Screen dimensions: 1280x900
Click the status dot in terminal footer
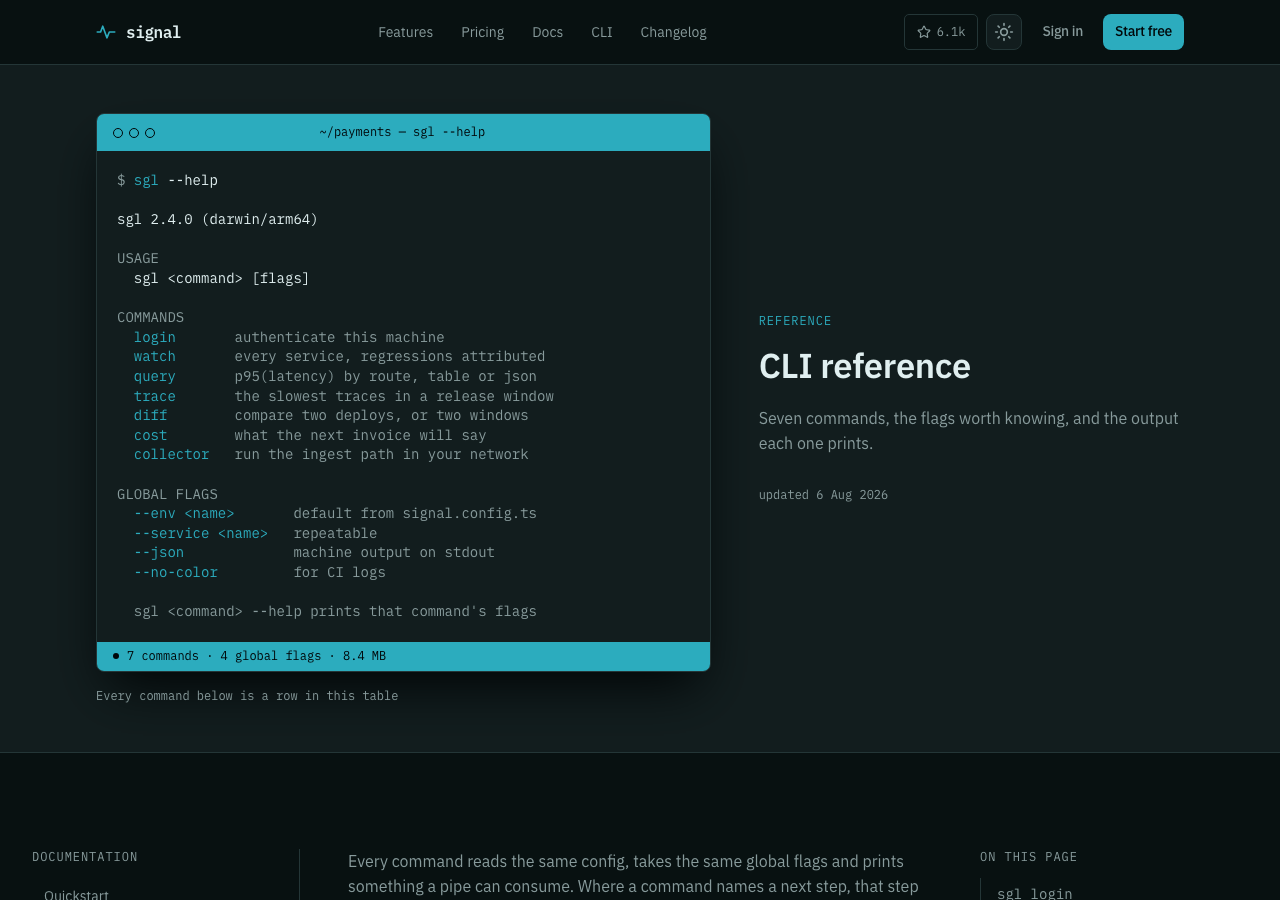116,656
